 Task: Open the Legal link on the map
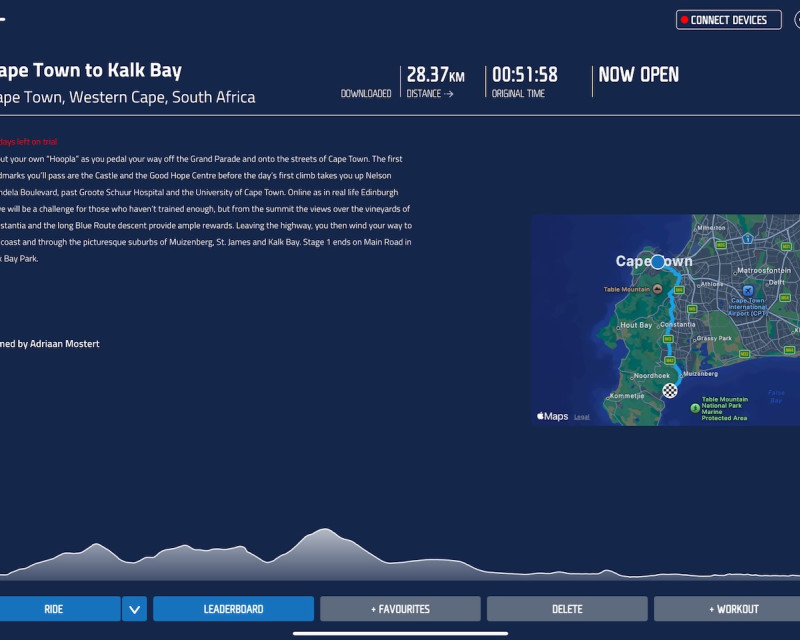(582, 417)
